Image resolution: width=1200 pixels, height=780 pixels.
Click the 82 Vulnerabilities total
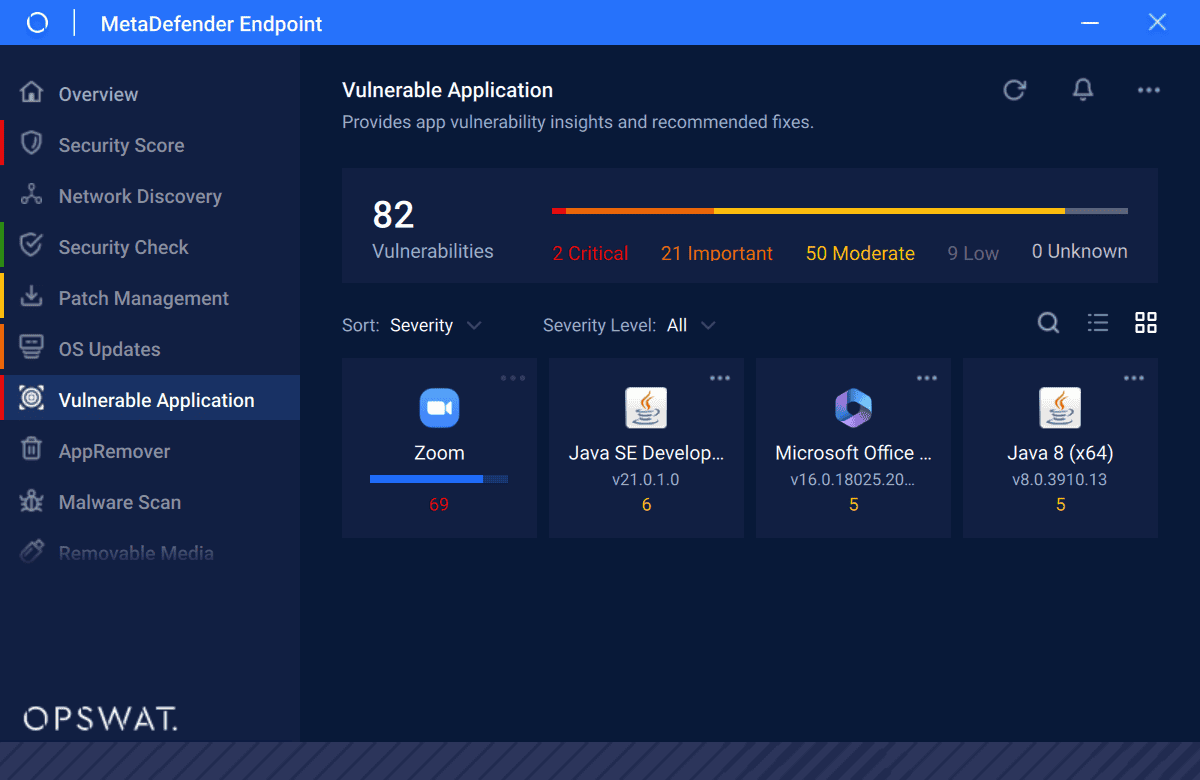[x=433, y=230]
